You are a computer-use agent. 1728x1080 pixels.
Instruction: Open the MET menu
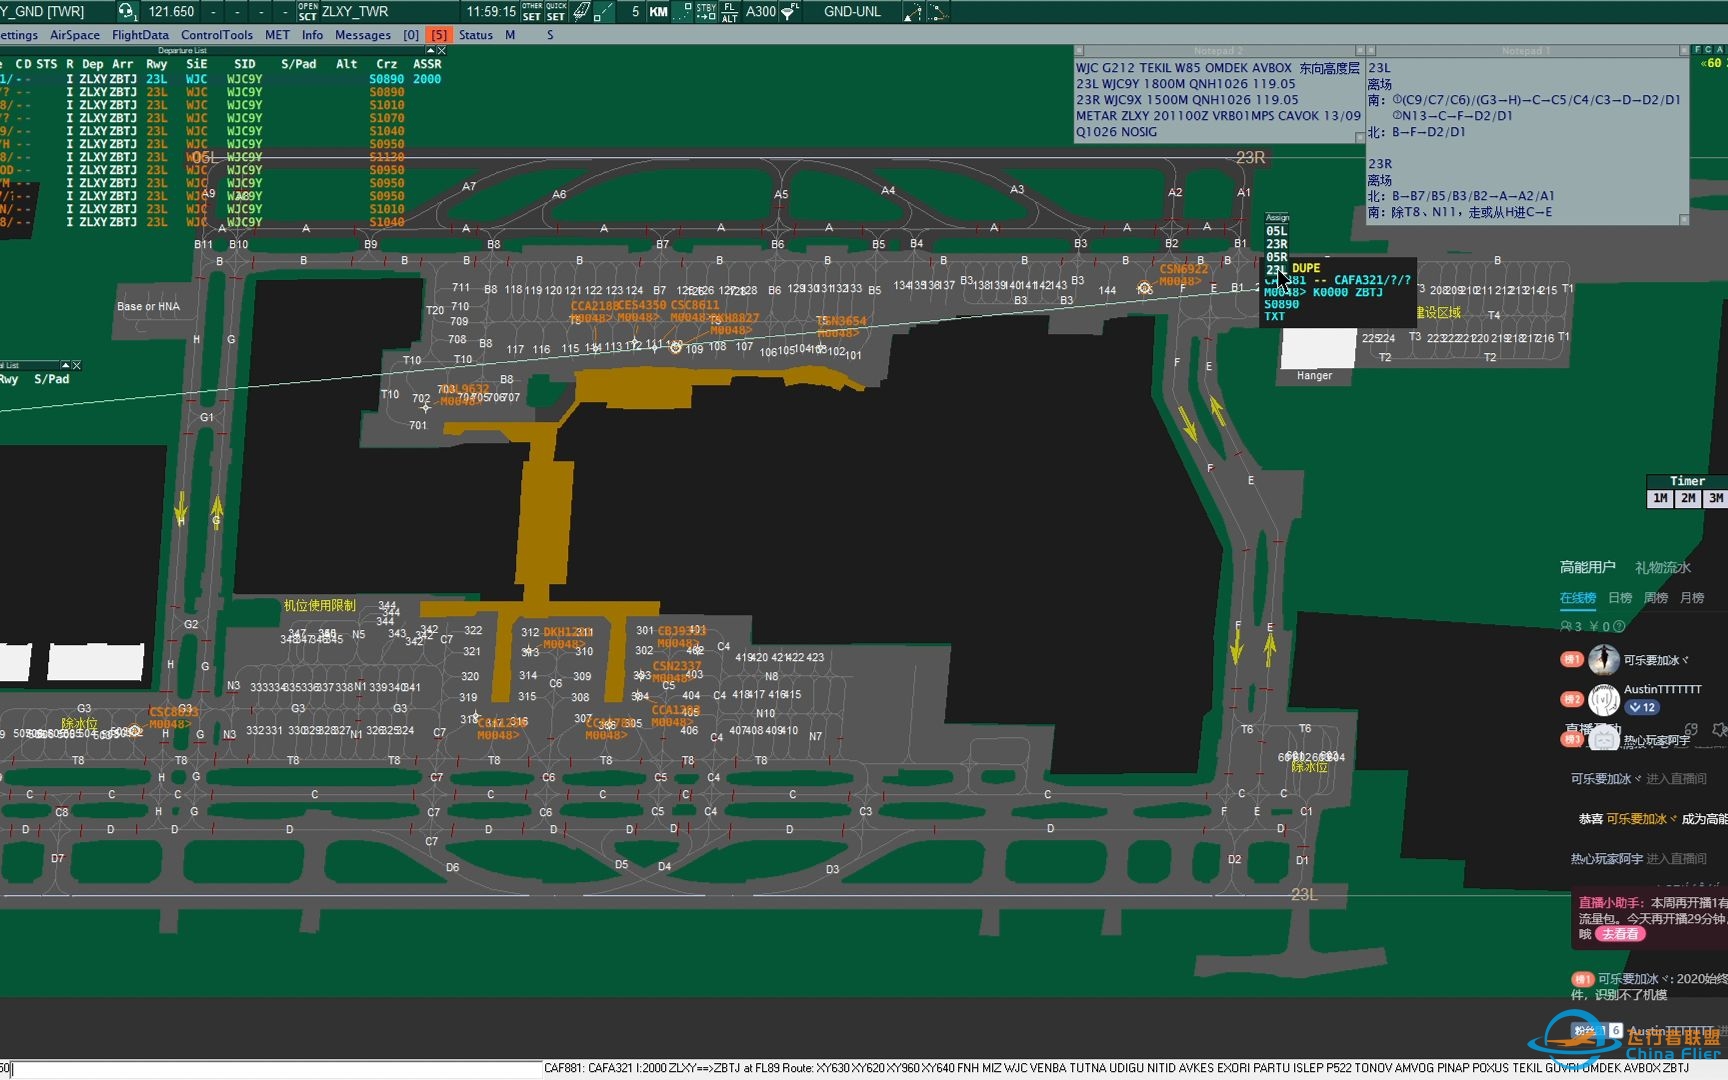tap(277, 35)
